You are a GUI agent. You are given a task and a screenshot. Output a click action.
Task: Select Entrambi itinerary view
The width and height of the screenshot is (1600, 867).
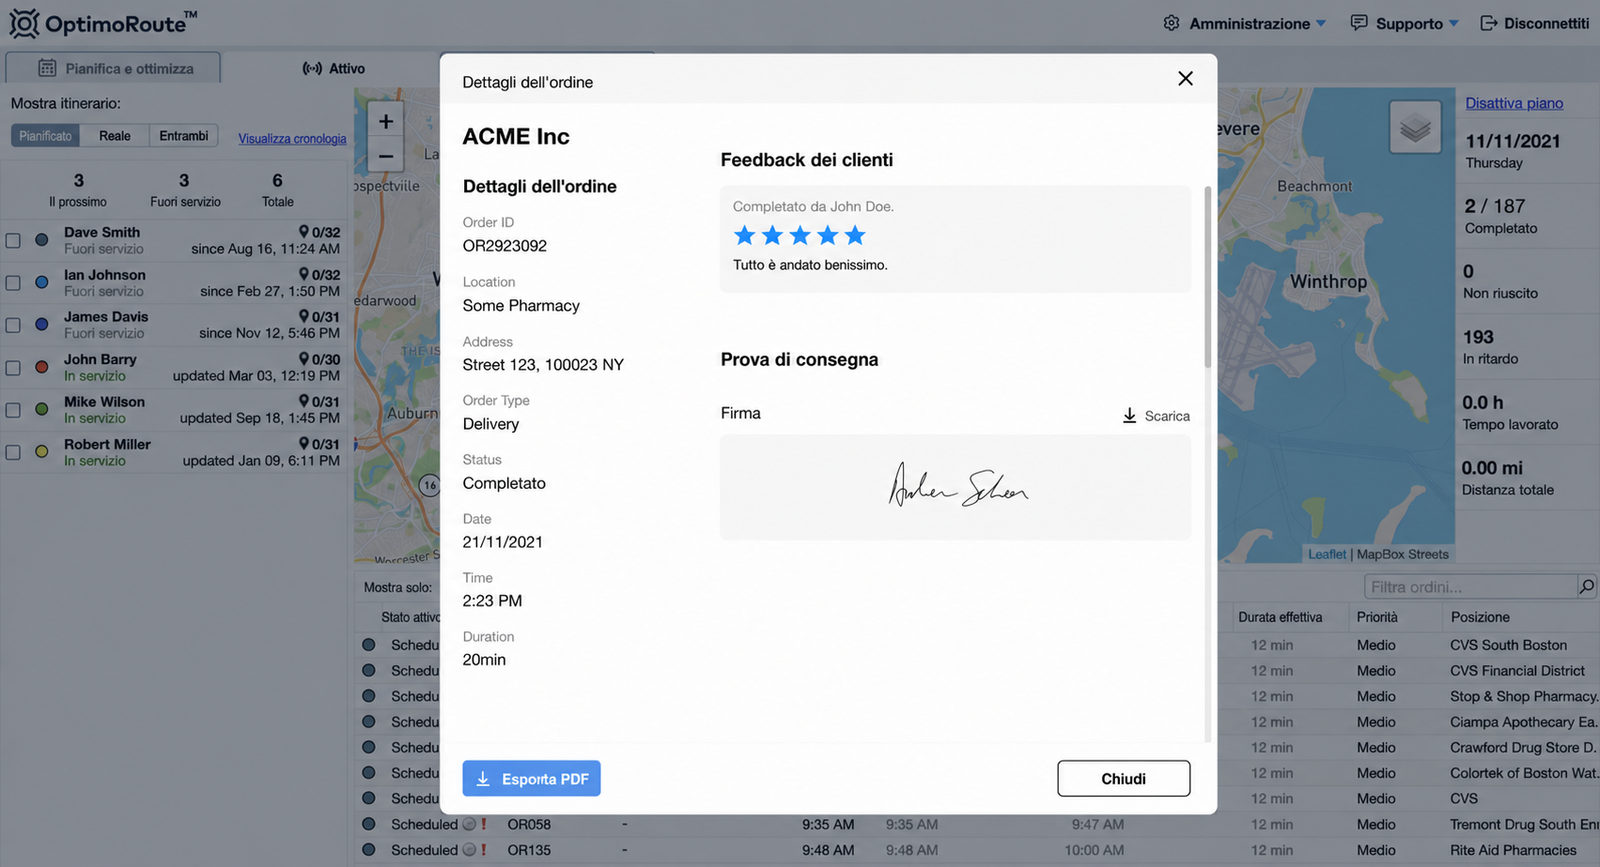[184, 136]
